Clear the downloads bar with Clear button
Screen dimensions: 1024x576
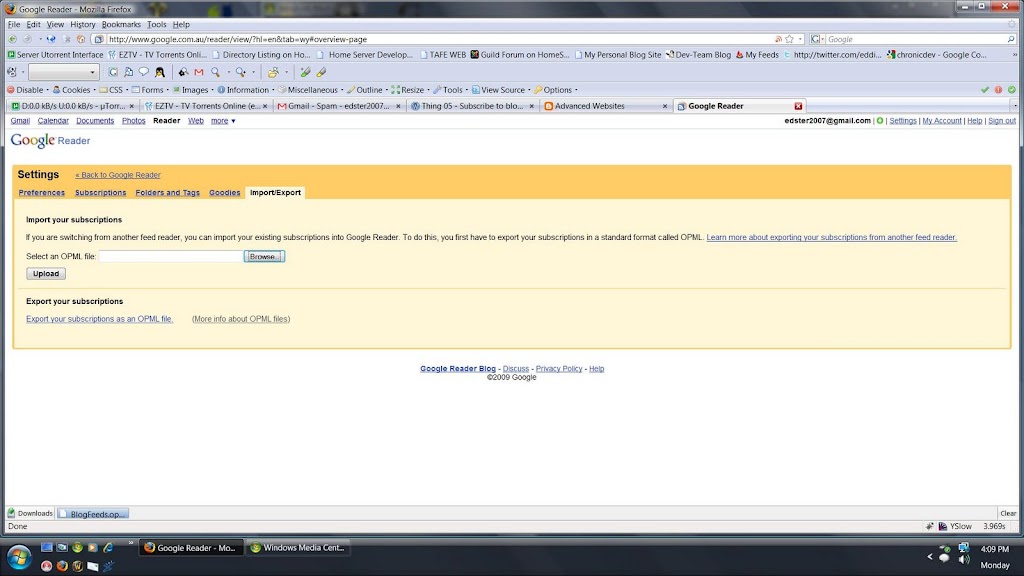click(x=1008, y=513)
